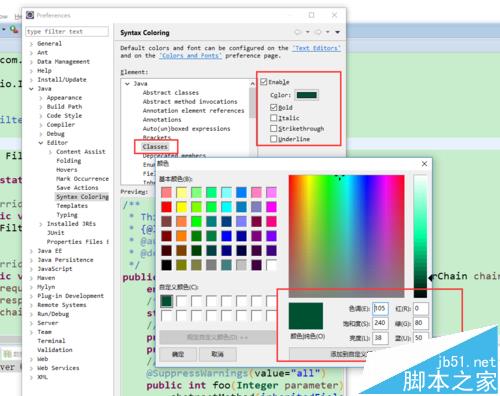Click the filter text box in Preferences
This screenshot has width=500, height=396.
[67, 31]
